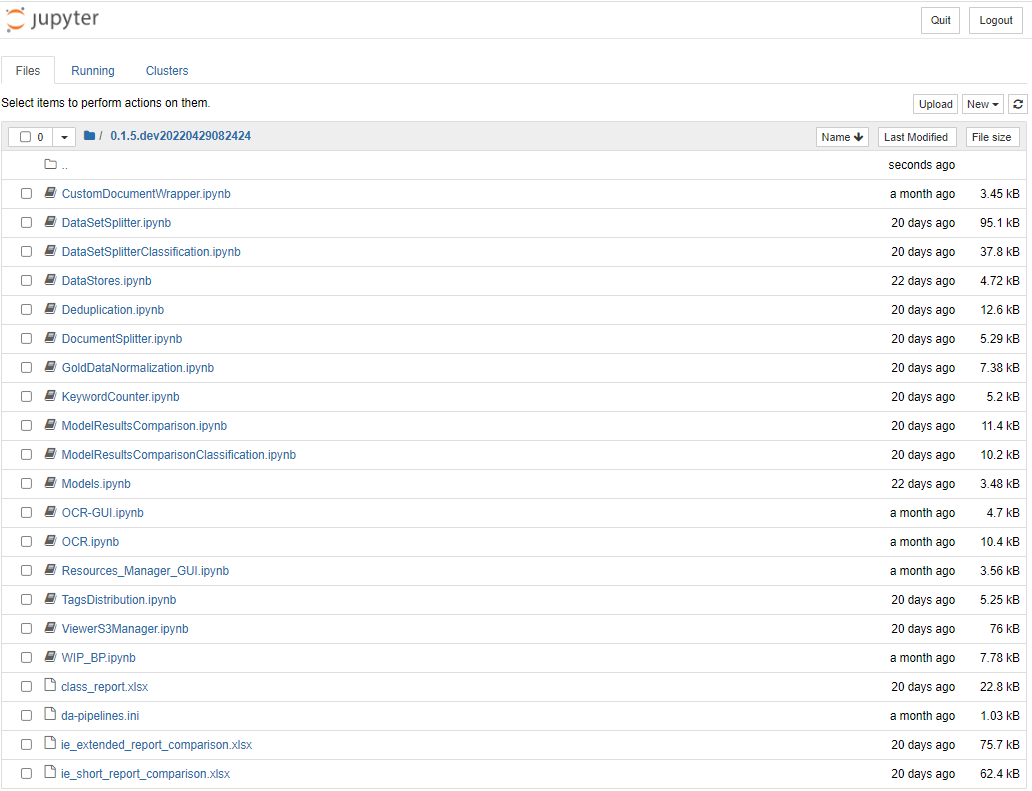Sort files by File size
The image size is (1032, 791).
click(x=991, y=137)
